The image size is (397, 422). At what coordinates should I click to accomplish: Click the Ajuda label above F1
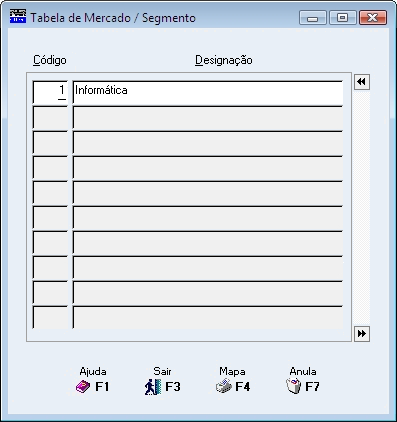93,371
